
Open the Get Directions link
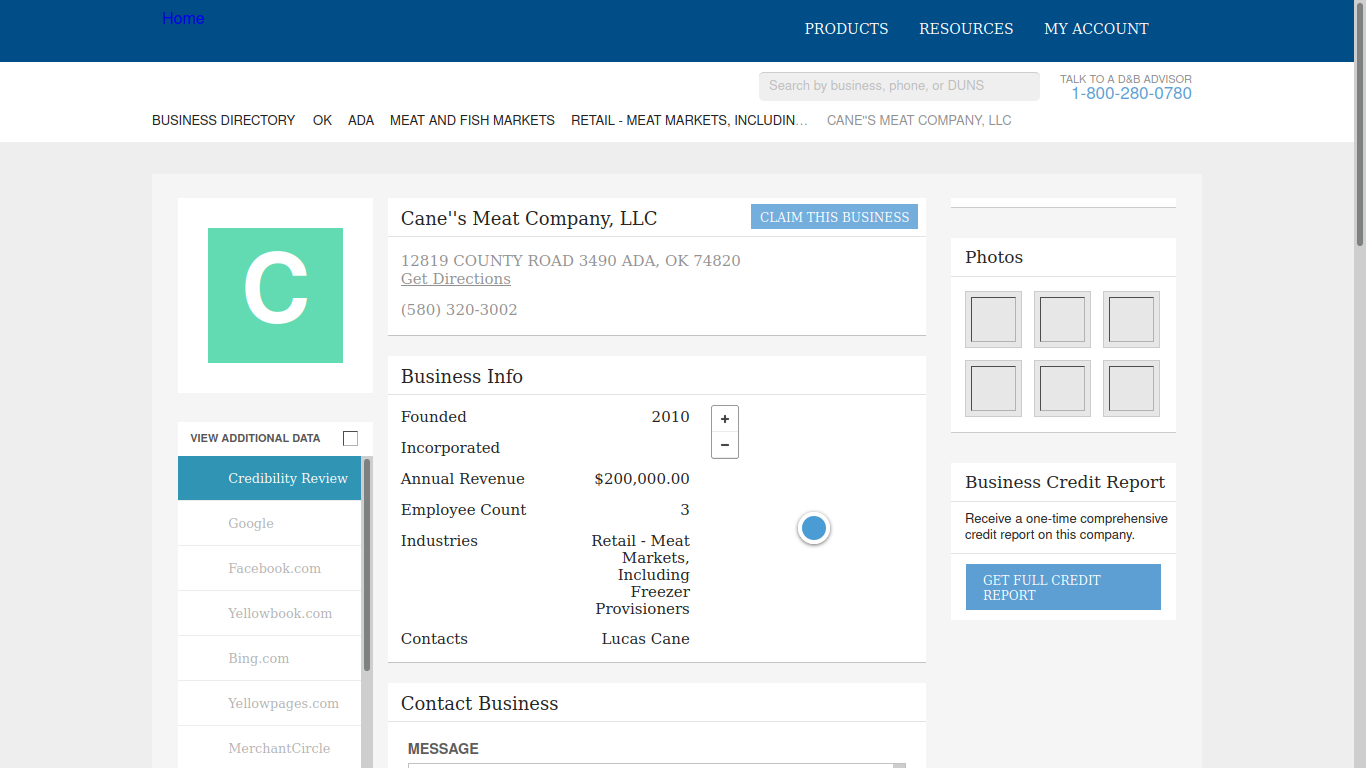pyautogui.click(x=456, y=279)
